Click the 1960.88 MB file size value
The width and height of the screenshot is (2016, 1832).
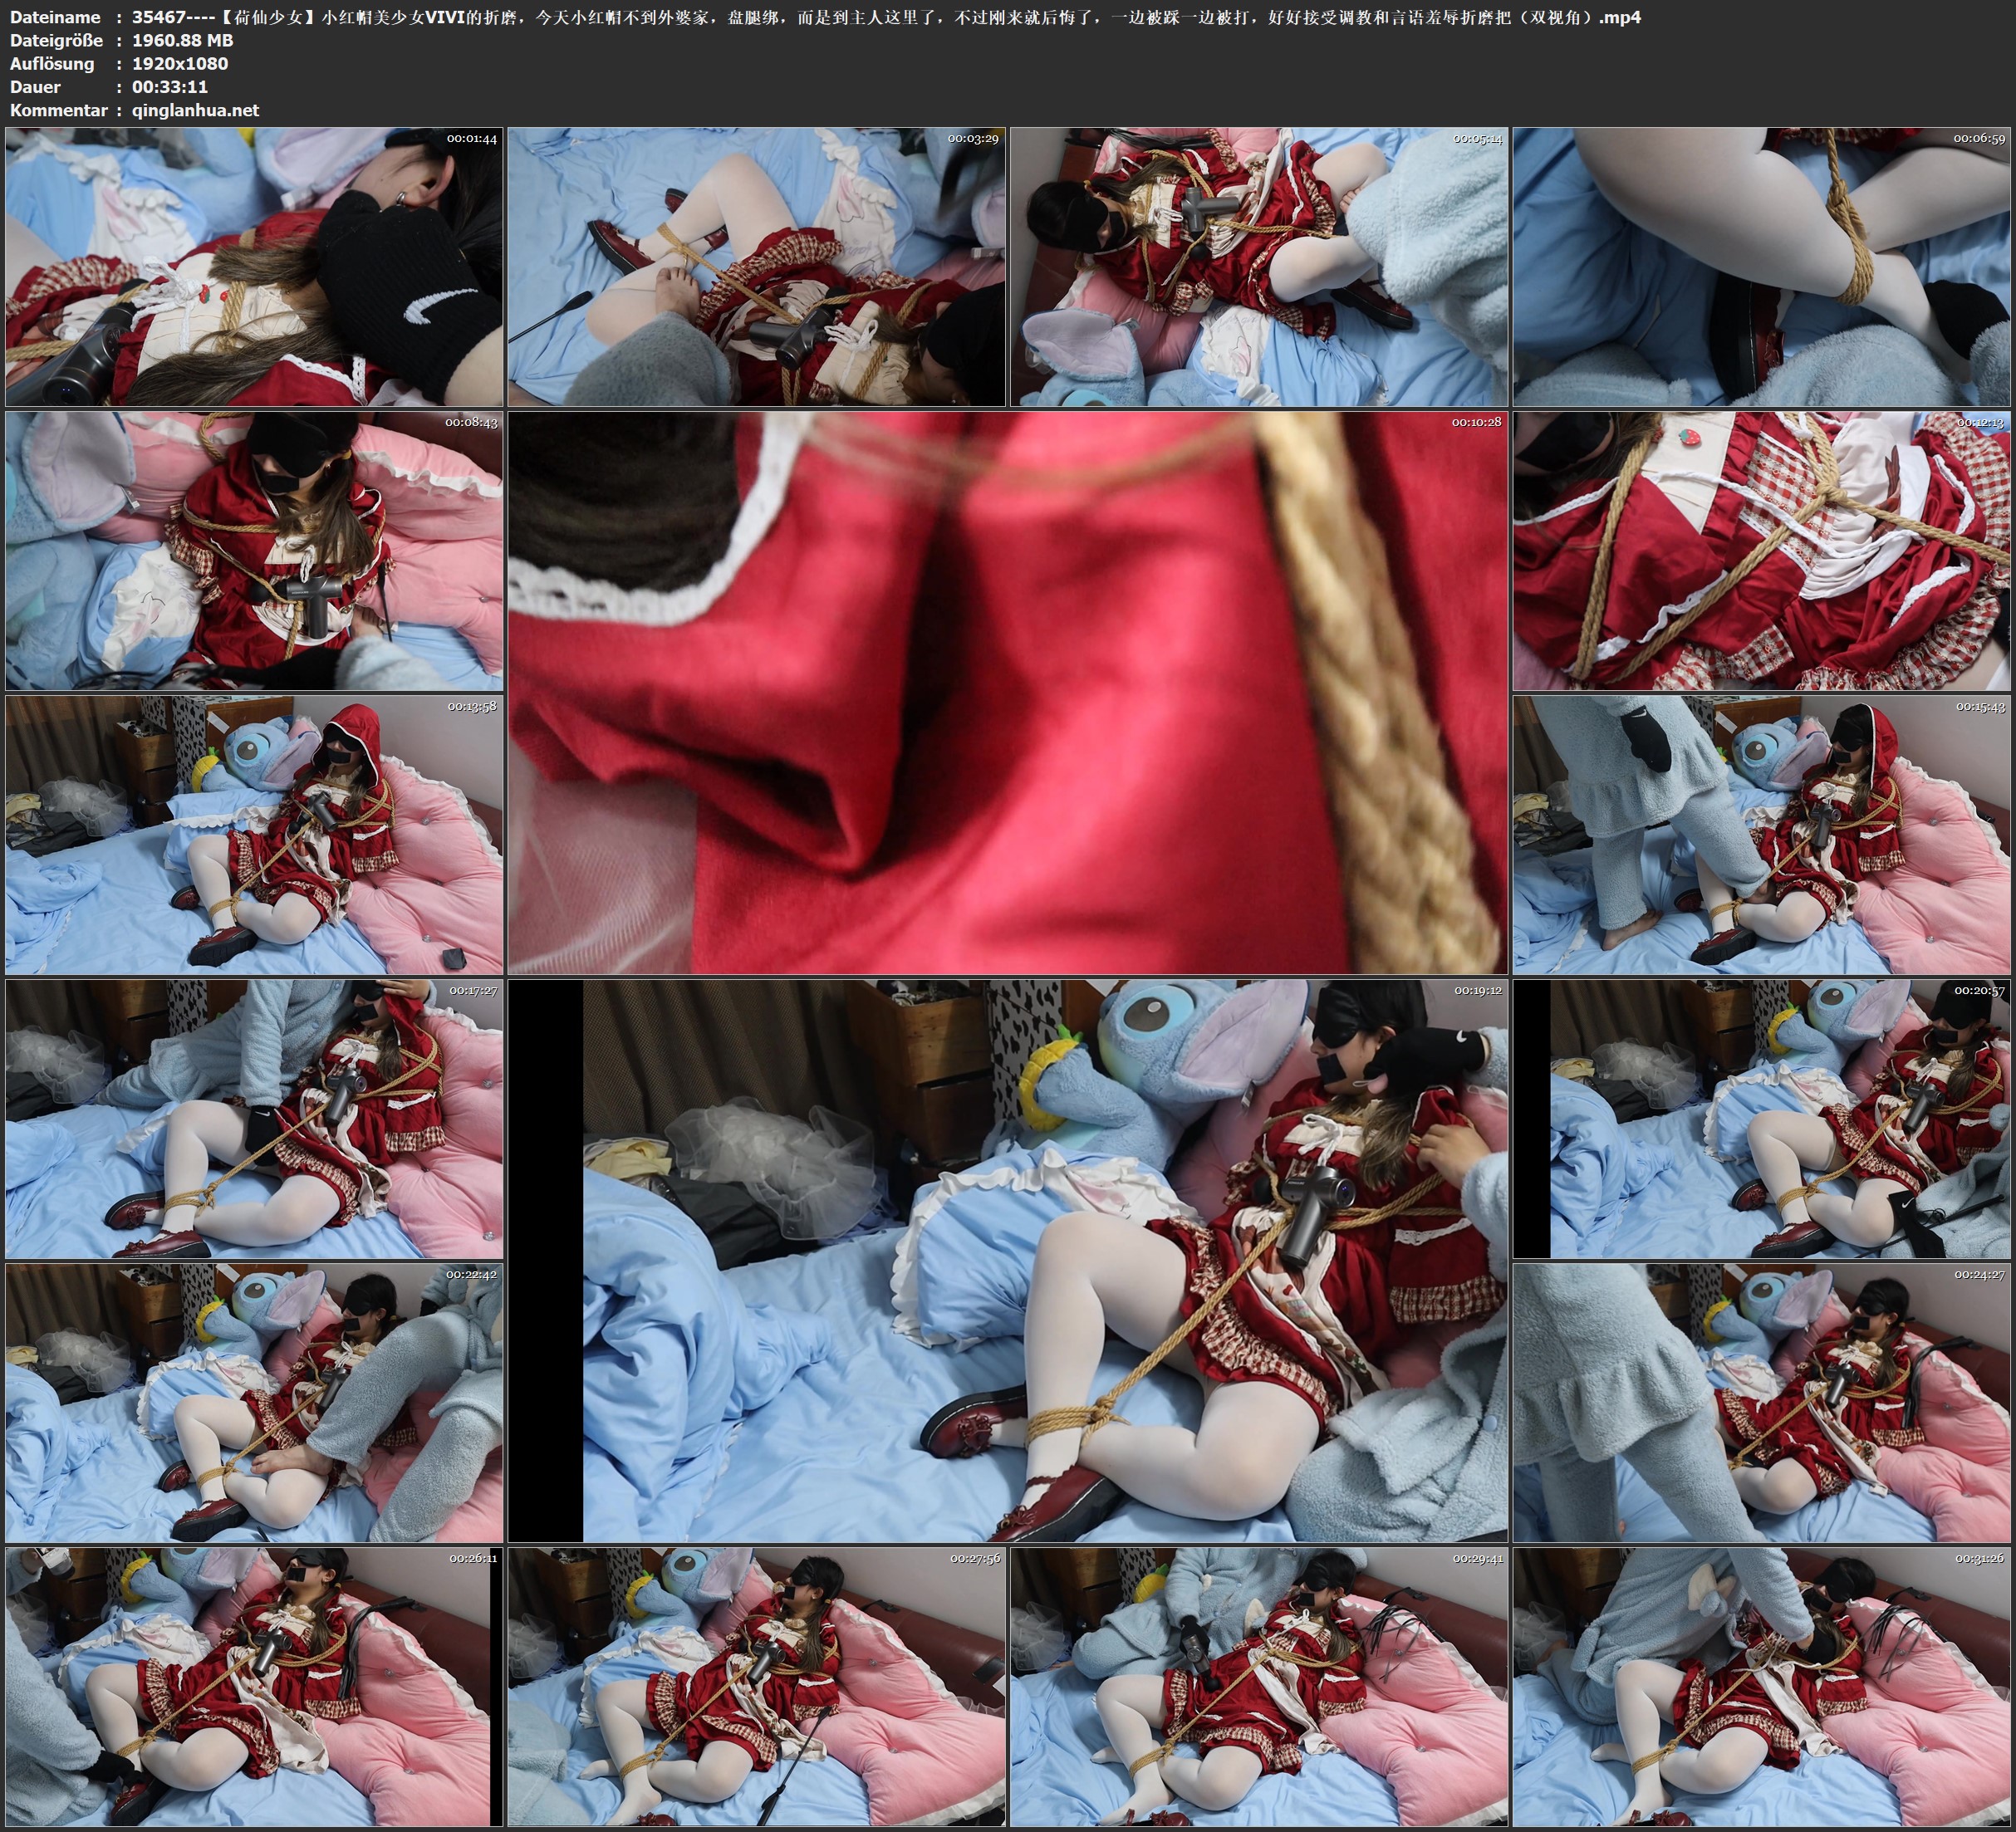point(182,40)
